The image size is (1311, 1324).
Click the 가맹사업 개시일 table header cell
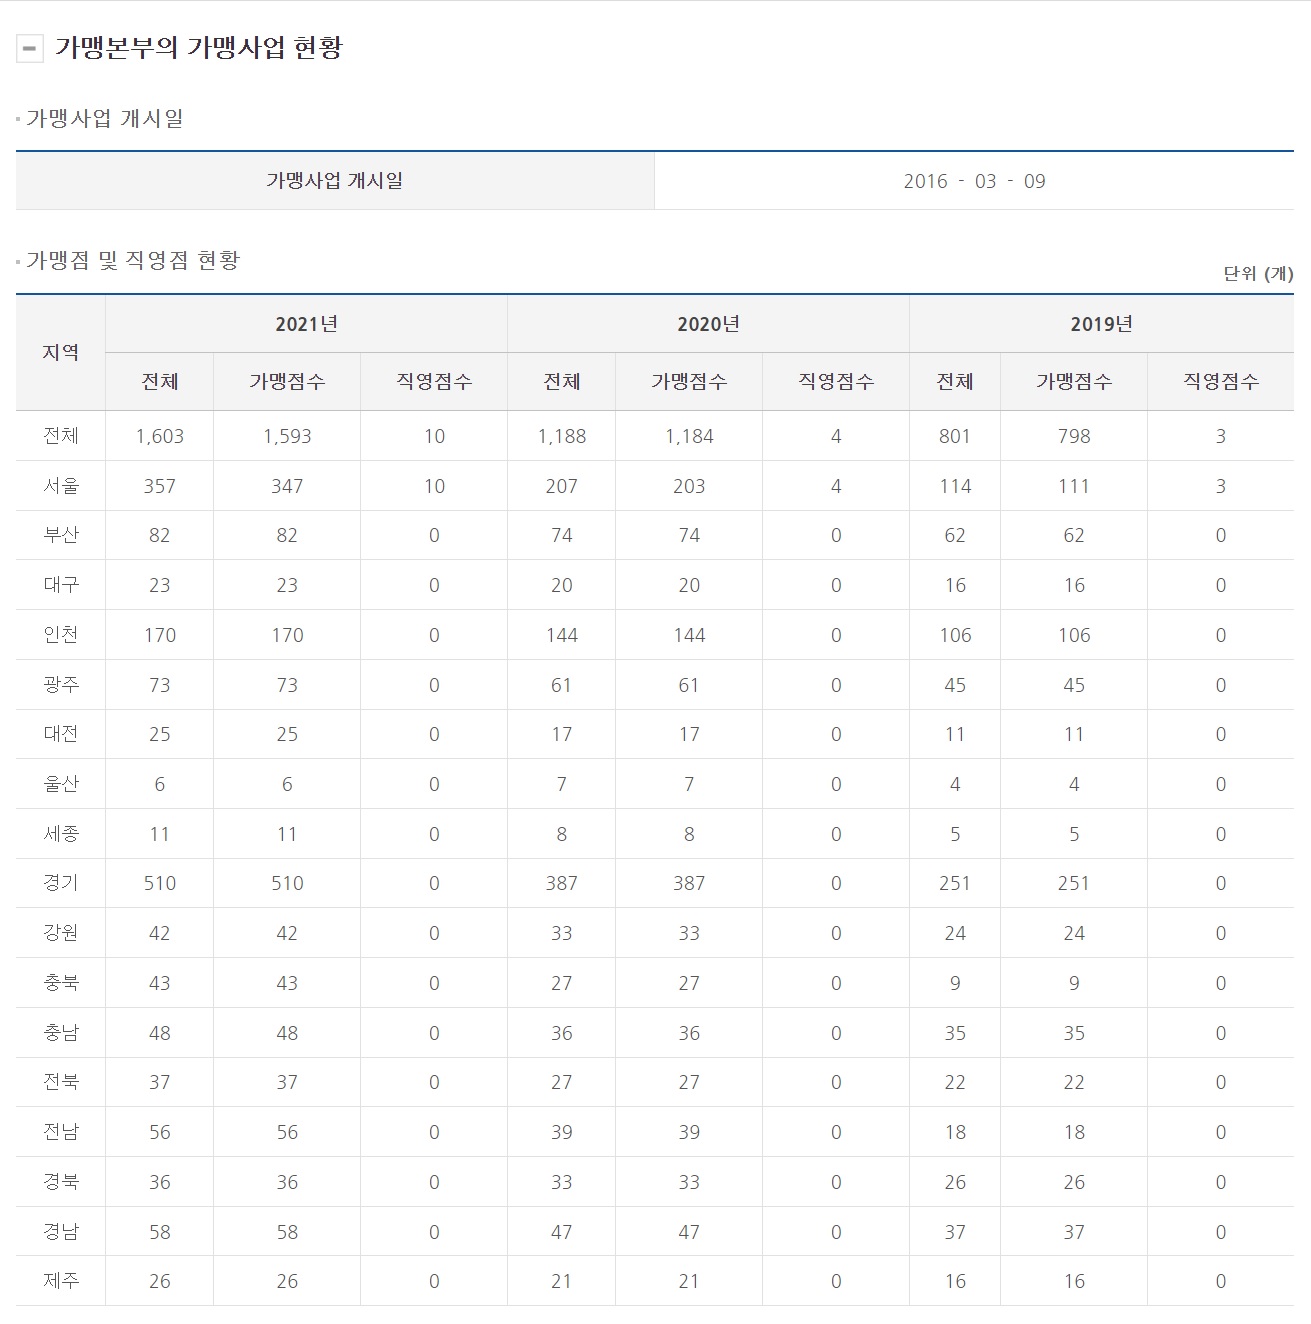335,181
